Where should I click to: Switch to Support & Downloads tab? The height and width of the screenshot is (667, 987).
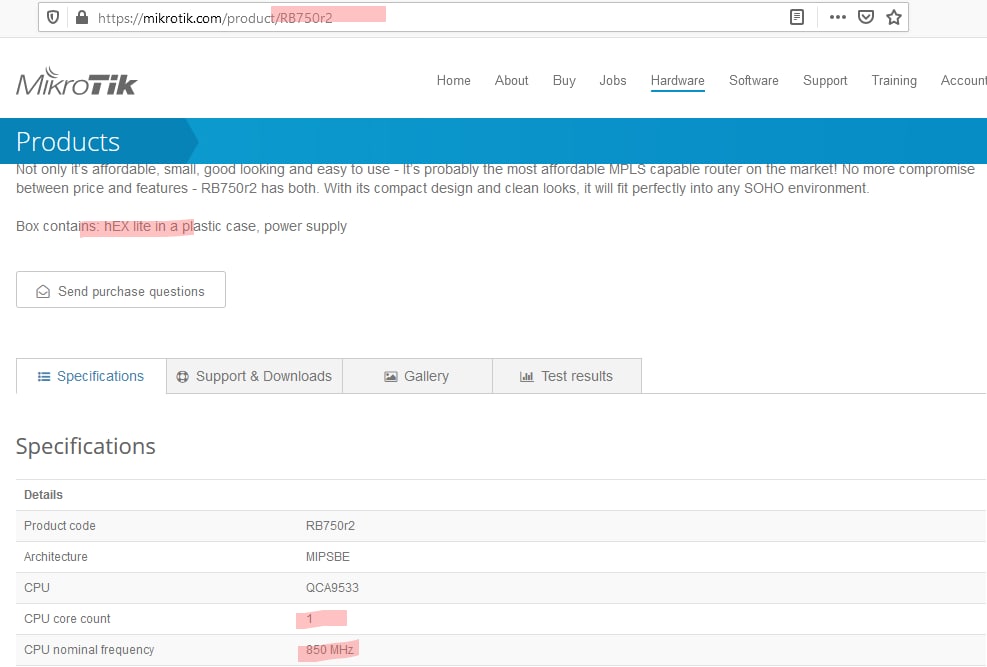point(254,376)
